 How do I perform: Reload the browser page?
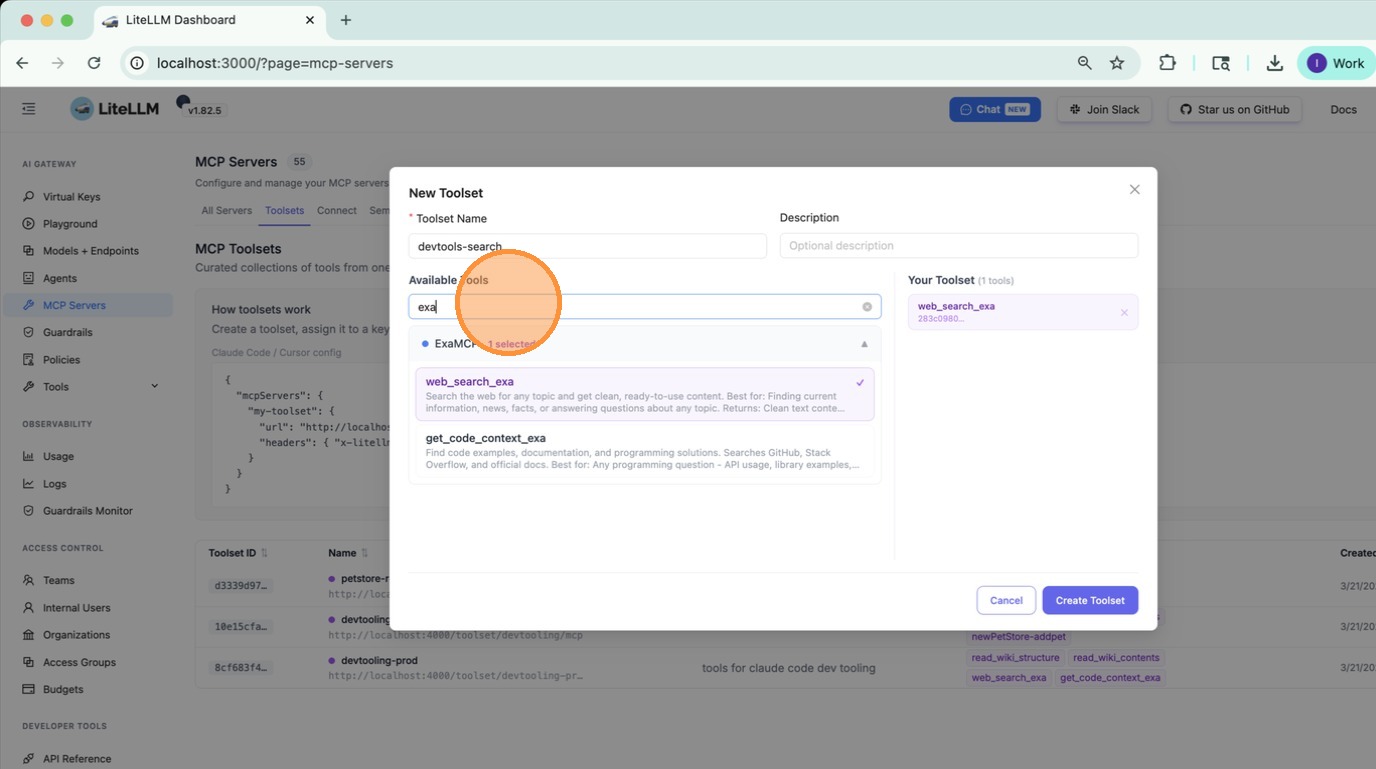pos(94,63)
